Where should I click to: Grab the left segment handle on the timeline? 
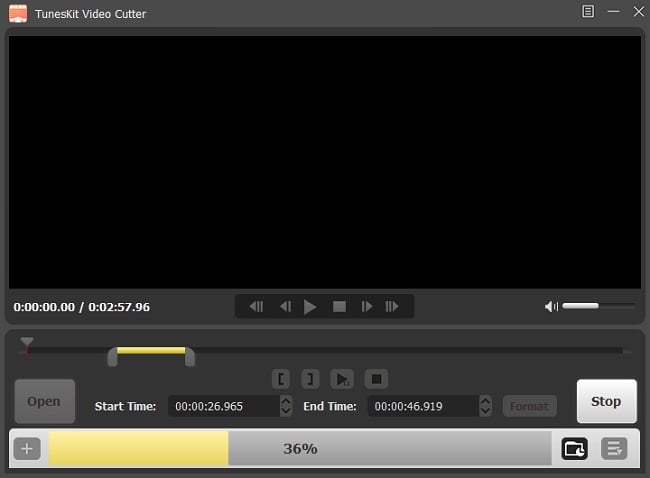[112, 357]
